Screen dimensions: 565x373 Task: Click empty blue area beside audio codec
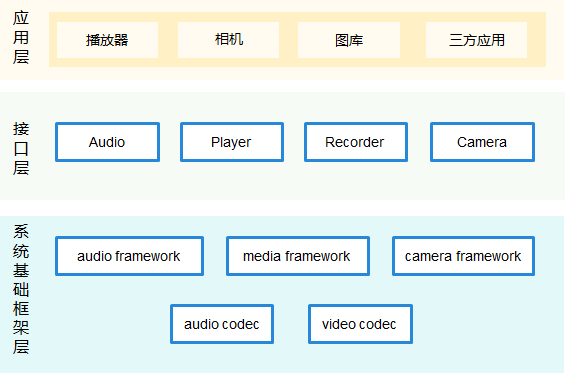[108, 324]
